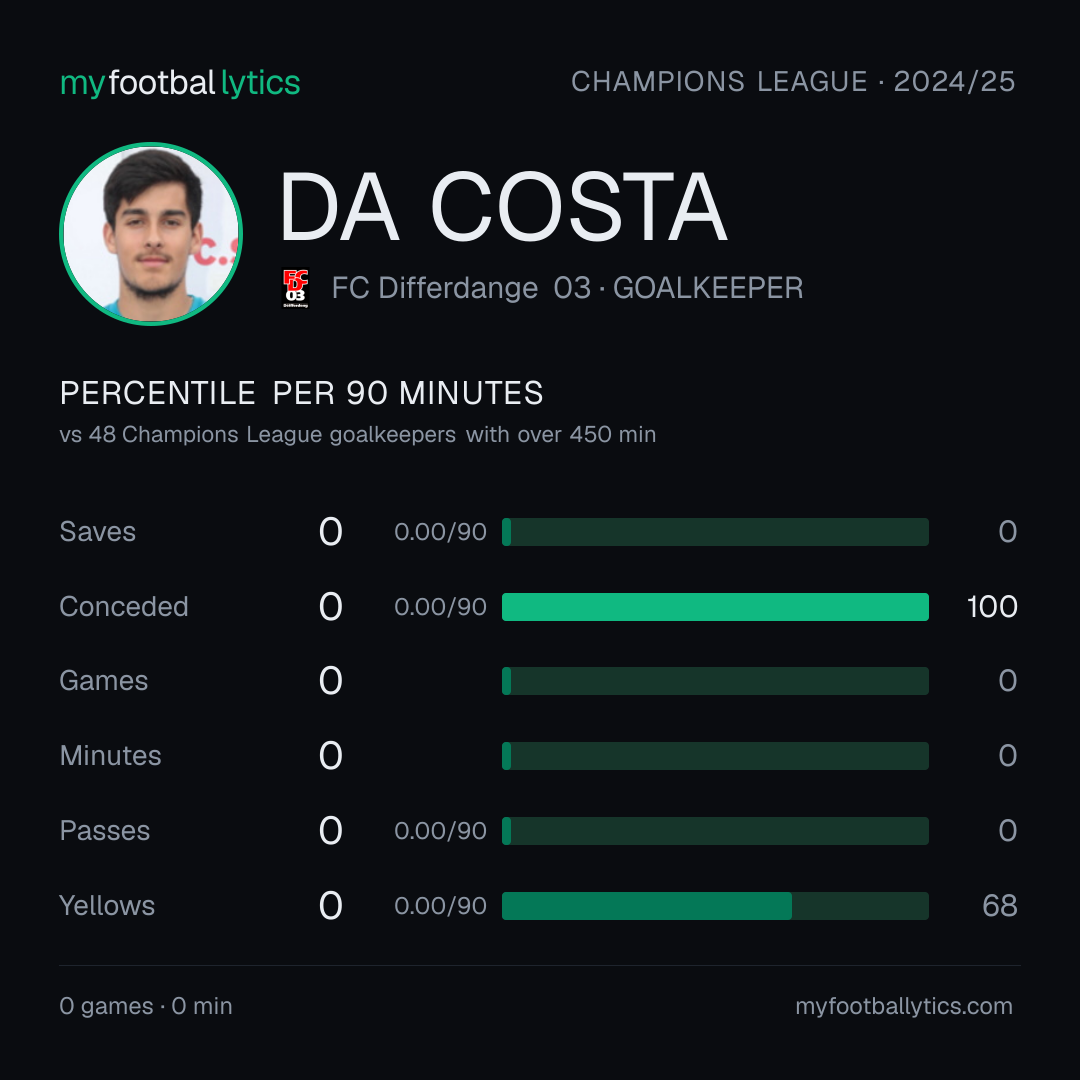Click the Minutes percentile bar
The image size is (1080, 1080).
point(715,756)
